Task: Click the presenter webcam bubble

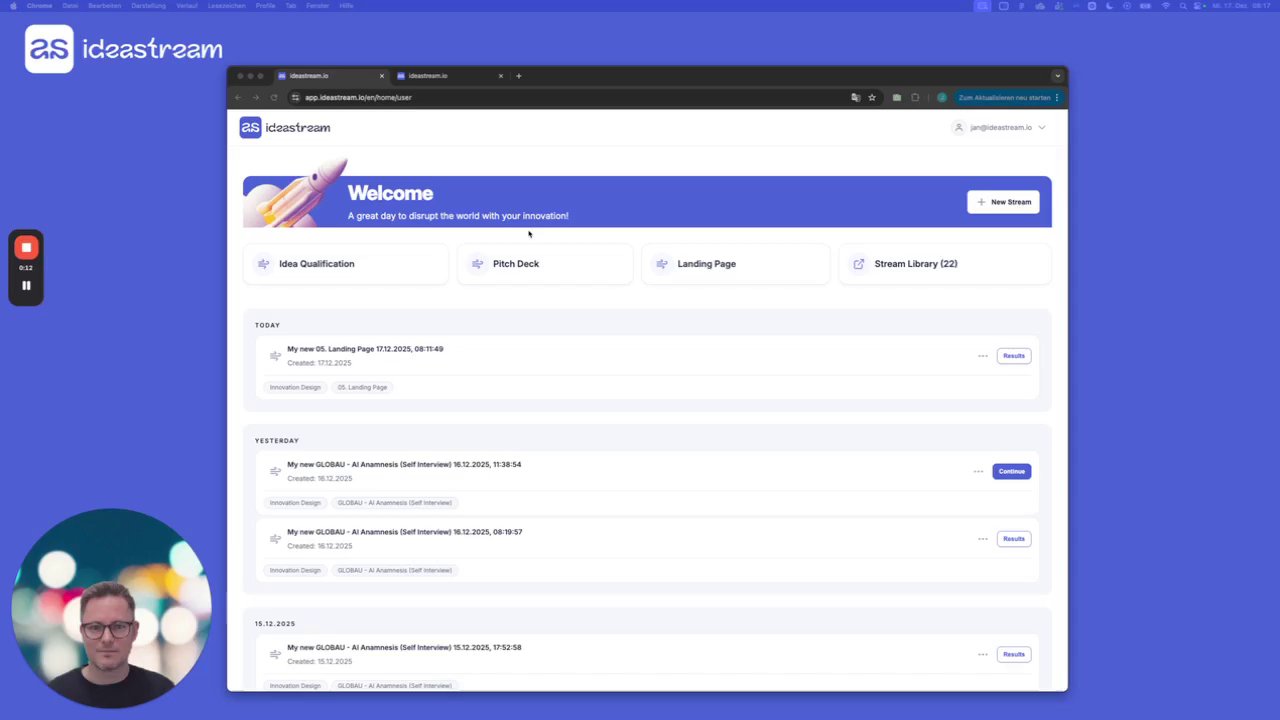Action: pyautogui.click(x=111, y=608)
